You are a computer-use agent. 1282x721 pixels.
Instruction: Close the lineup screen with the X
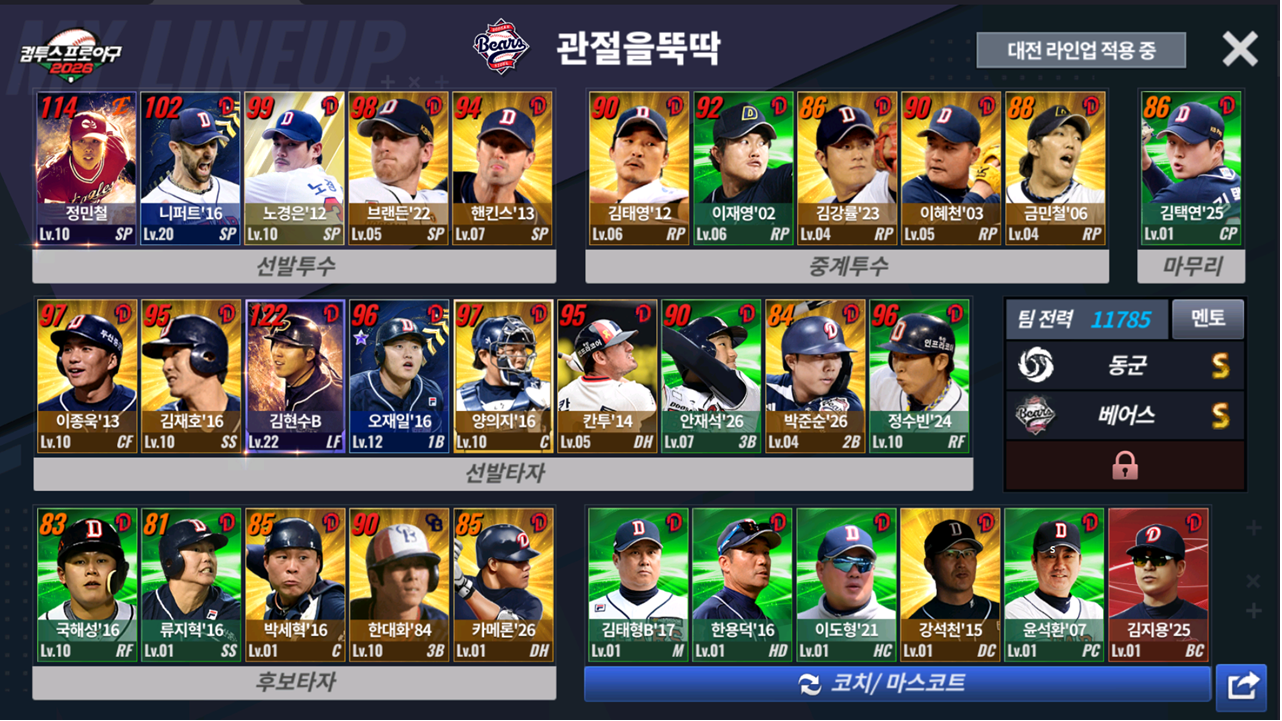point(1240,49)
